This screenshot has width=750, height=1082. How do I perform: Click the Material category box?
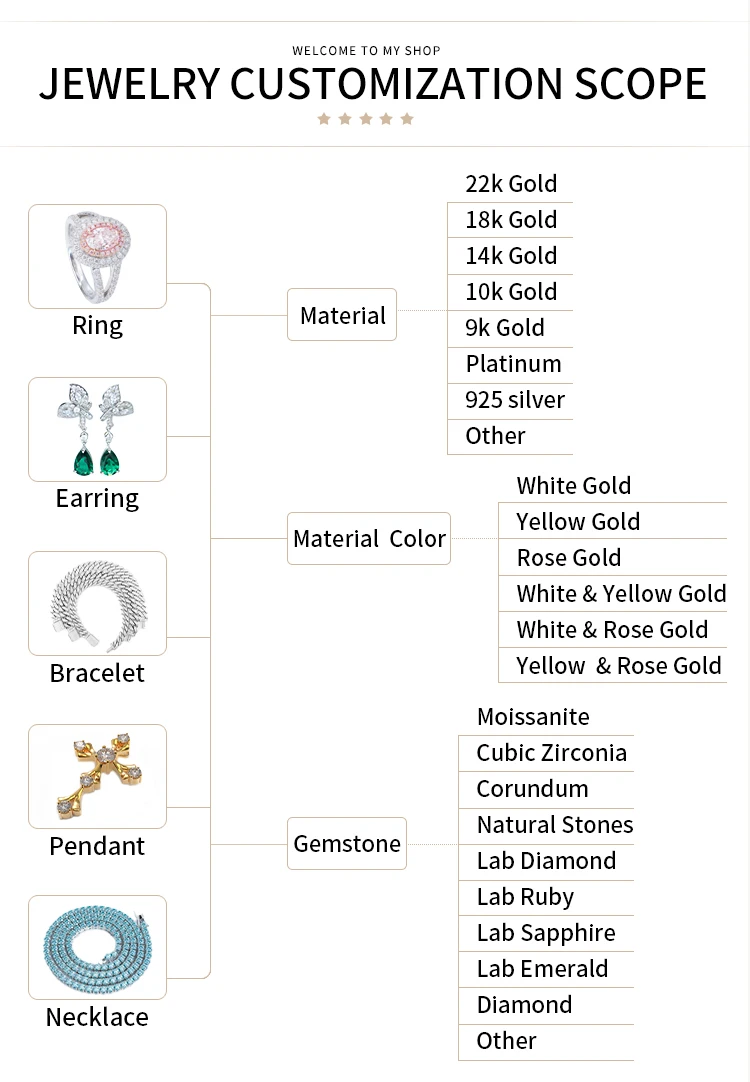tap(342, 315)
